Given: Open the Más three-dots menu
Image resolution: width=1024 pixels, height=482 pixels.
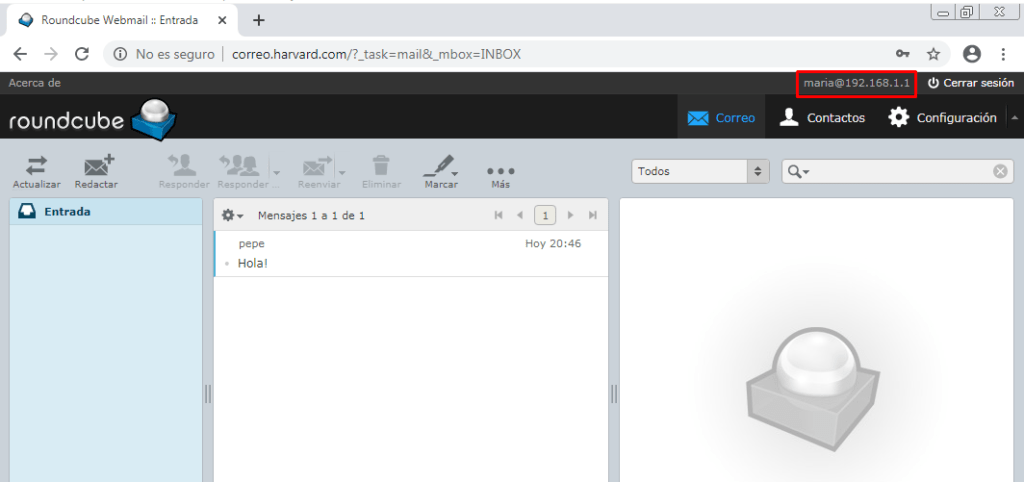Looking at the screenshot, I should [500, 170].
